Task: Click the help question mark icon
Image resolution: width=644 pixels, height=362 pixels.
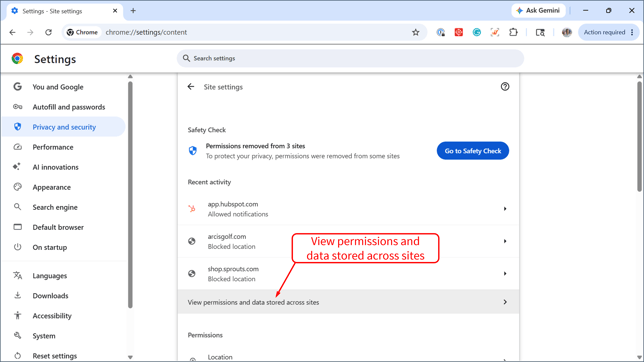Action: [x=505, y=87]
